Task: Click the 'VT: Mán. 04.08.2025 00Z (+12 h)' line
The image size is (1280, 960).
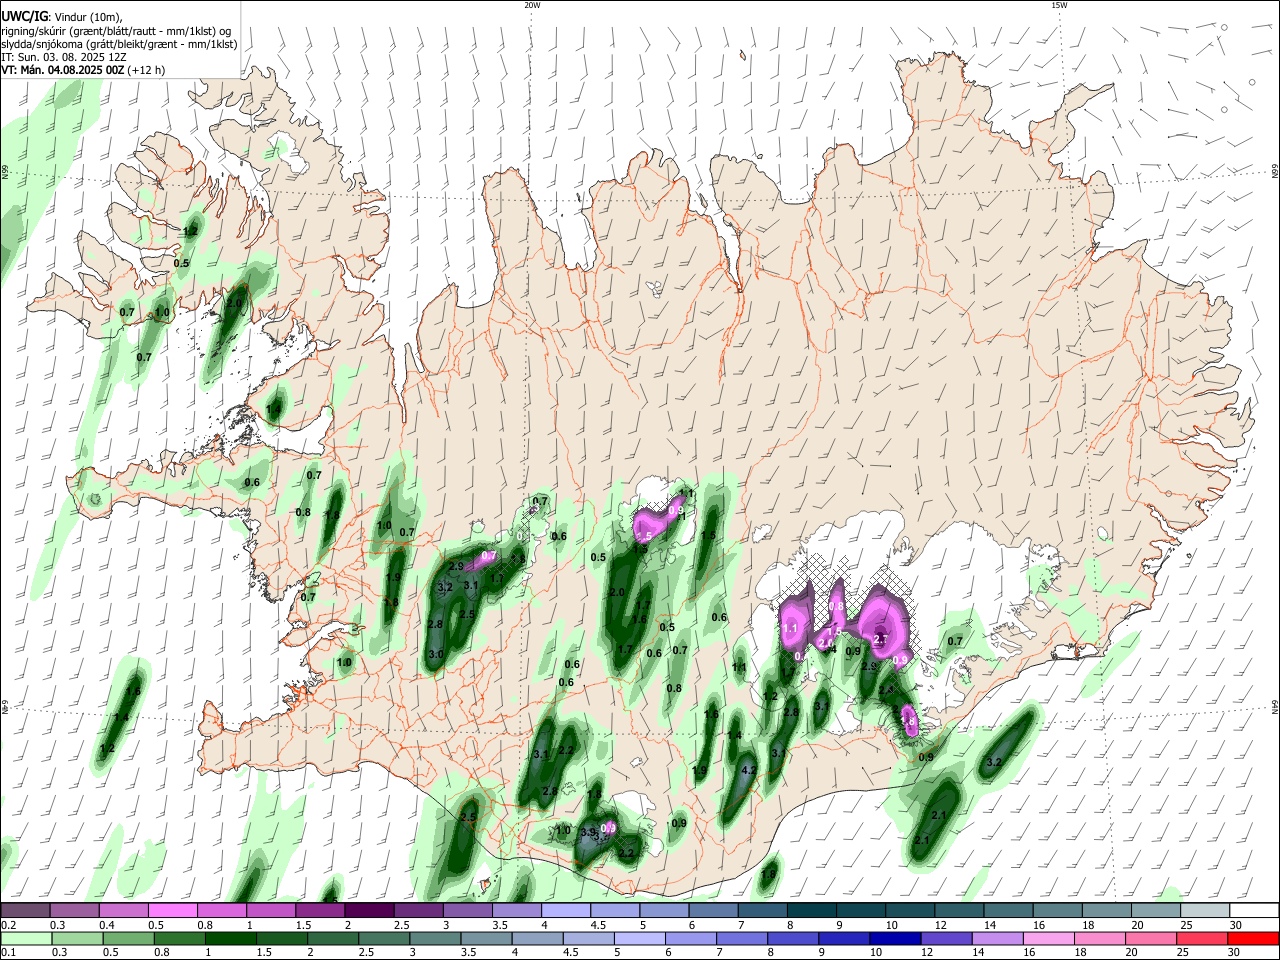Action: (83, 70)
